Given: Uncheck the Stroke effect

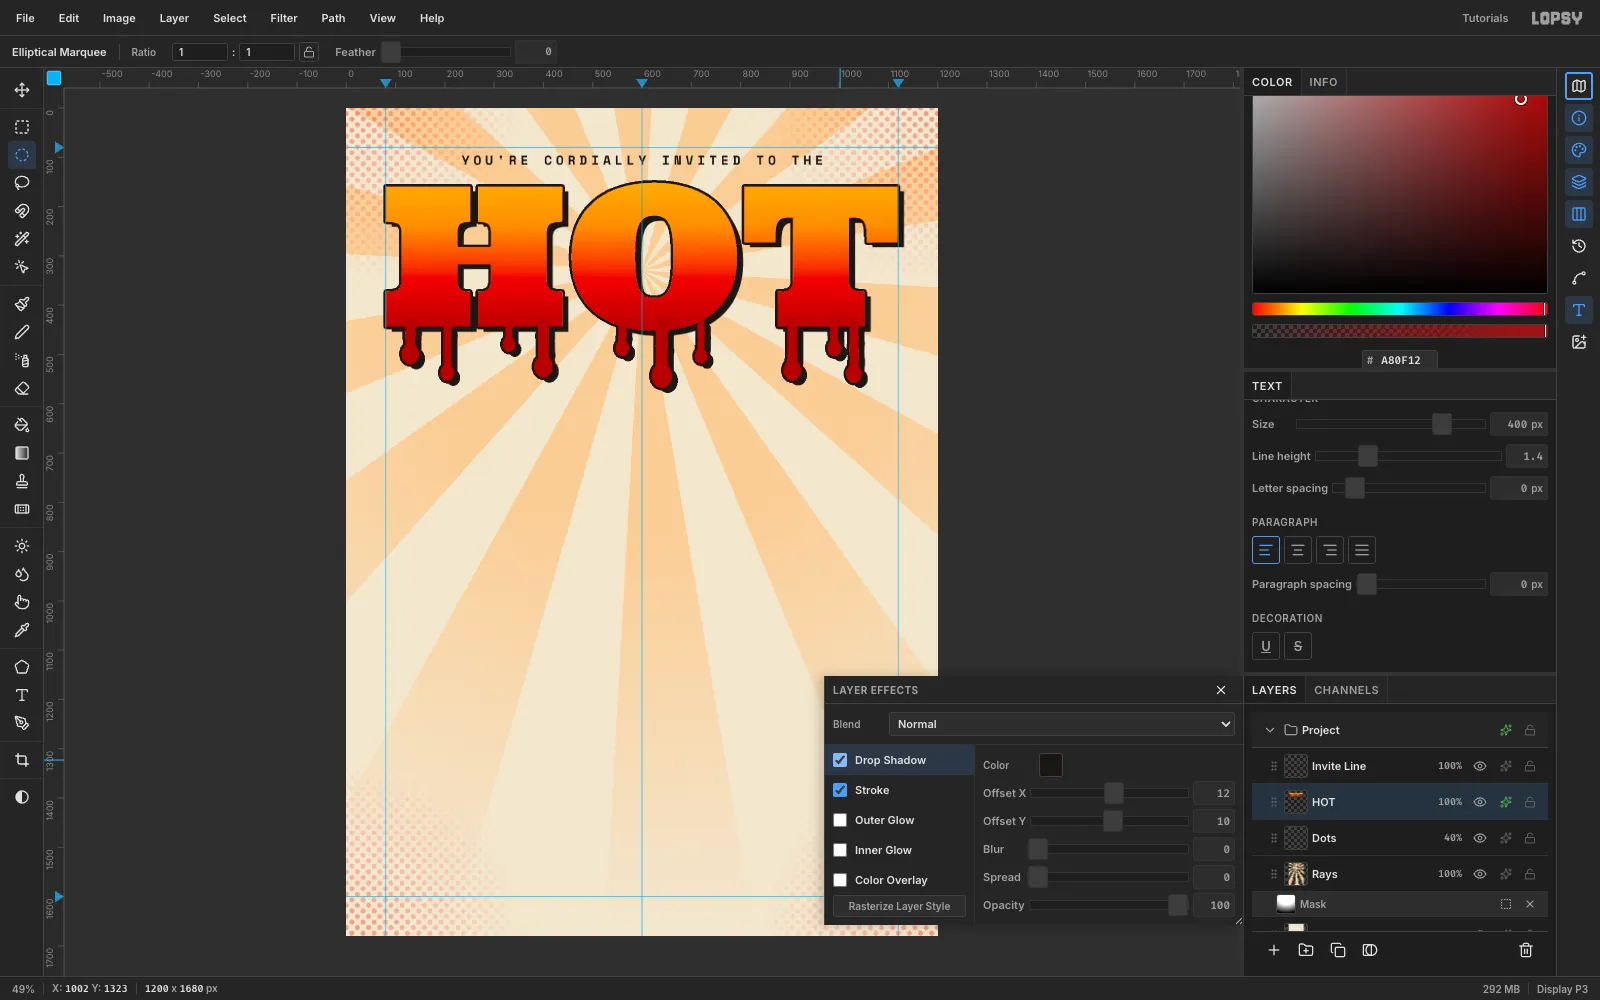Looking at the screenshot, I should (x=840, y=790).
